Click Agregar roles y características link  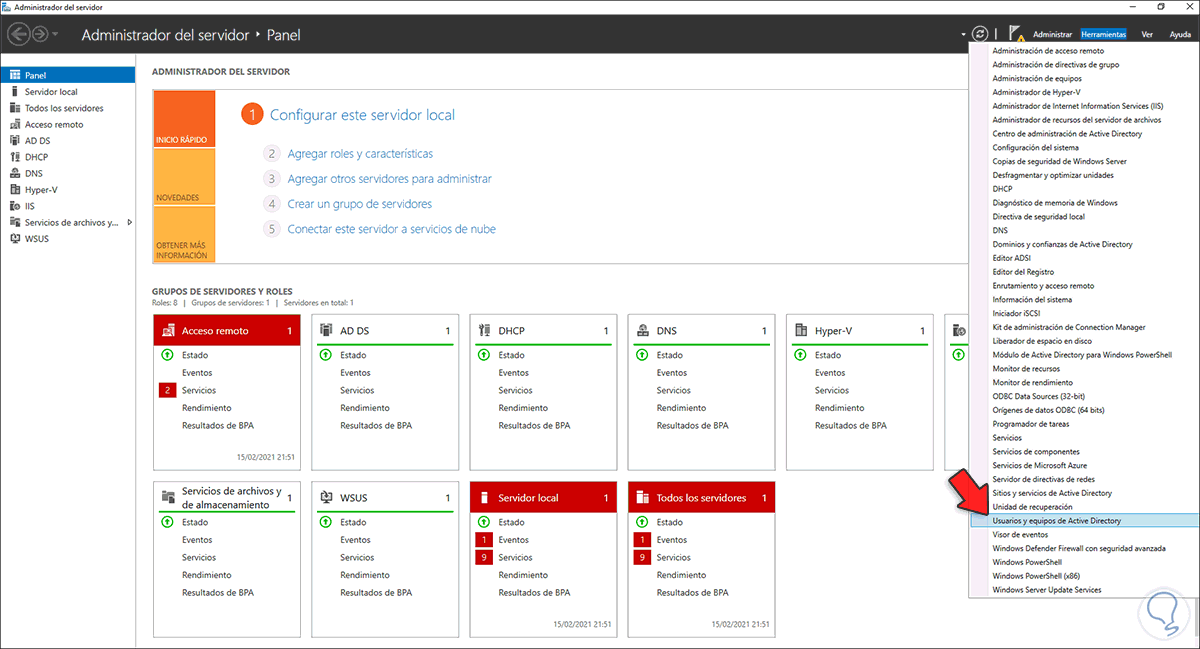tap(360, 154)
